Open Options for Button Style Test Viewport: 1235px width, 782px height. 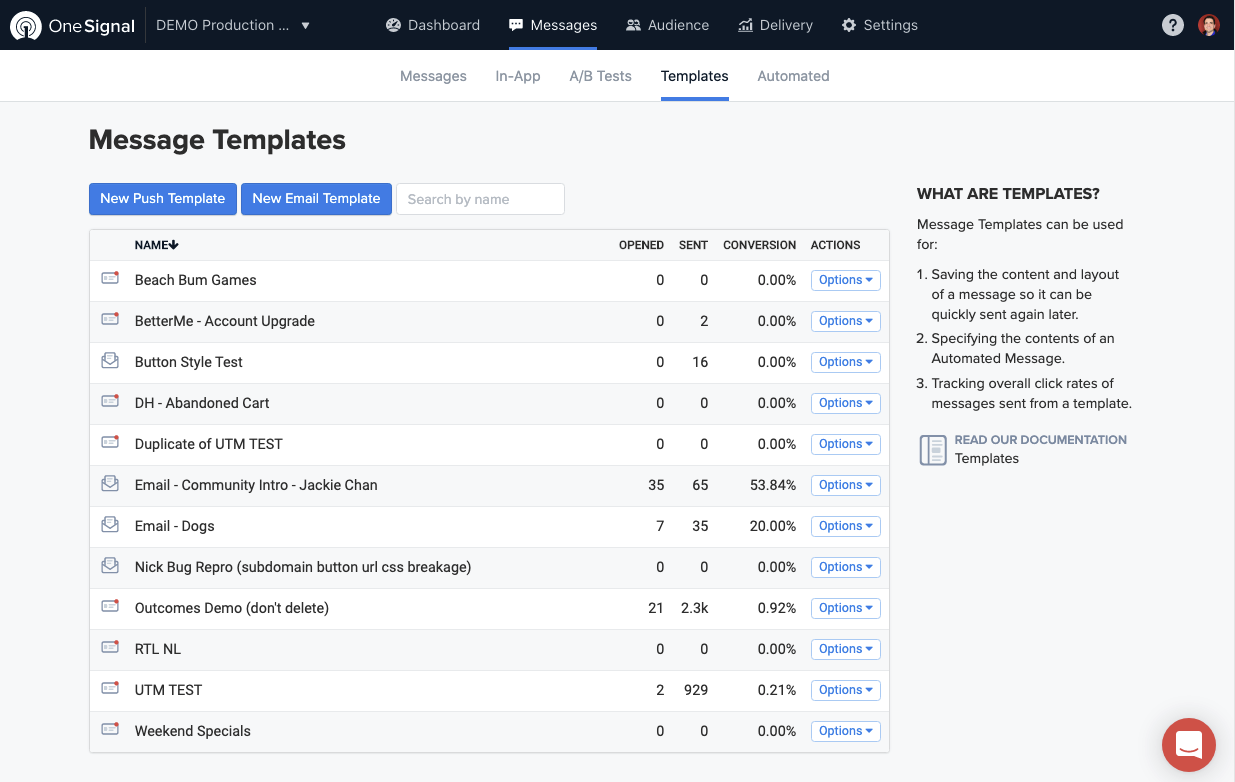click(x=845, y=362)
